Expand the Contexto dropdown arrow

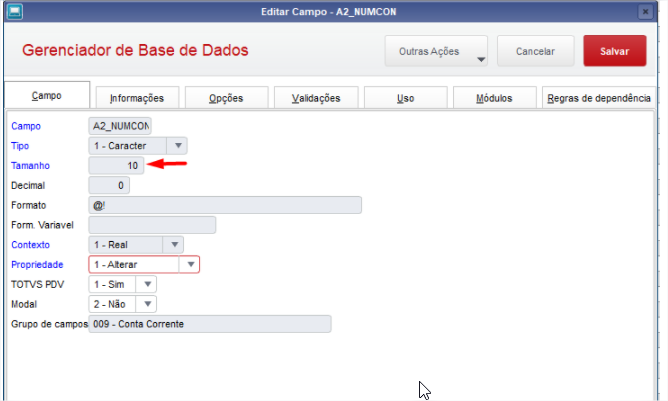[x=174, y=245]
